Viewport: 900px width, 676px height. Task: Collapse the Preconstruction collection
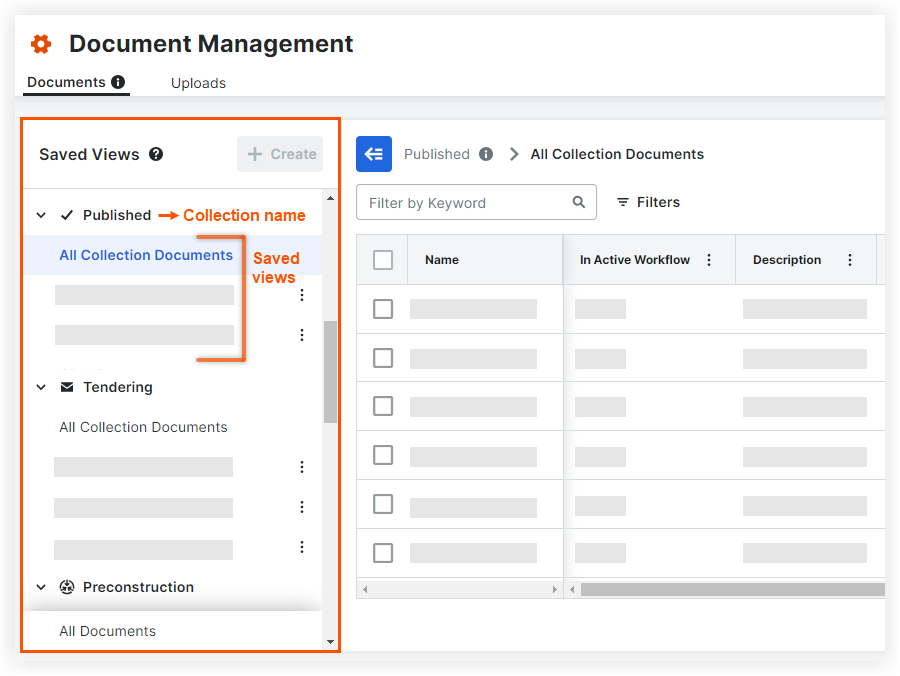point(42,587)
